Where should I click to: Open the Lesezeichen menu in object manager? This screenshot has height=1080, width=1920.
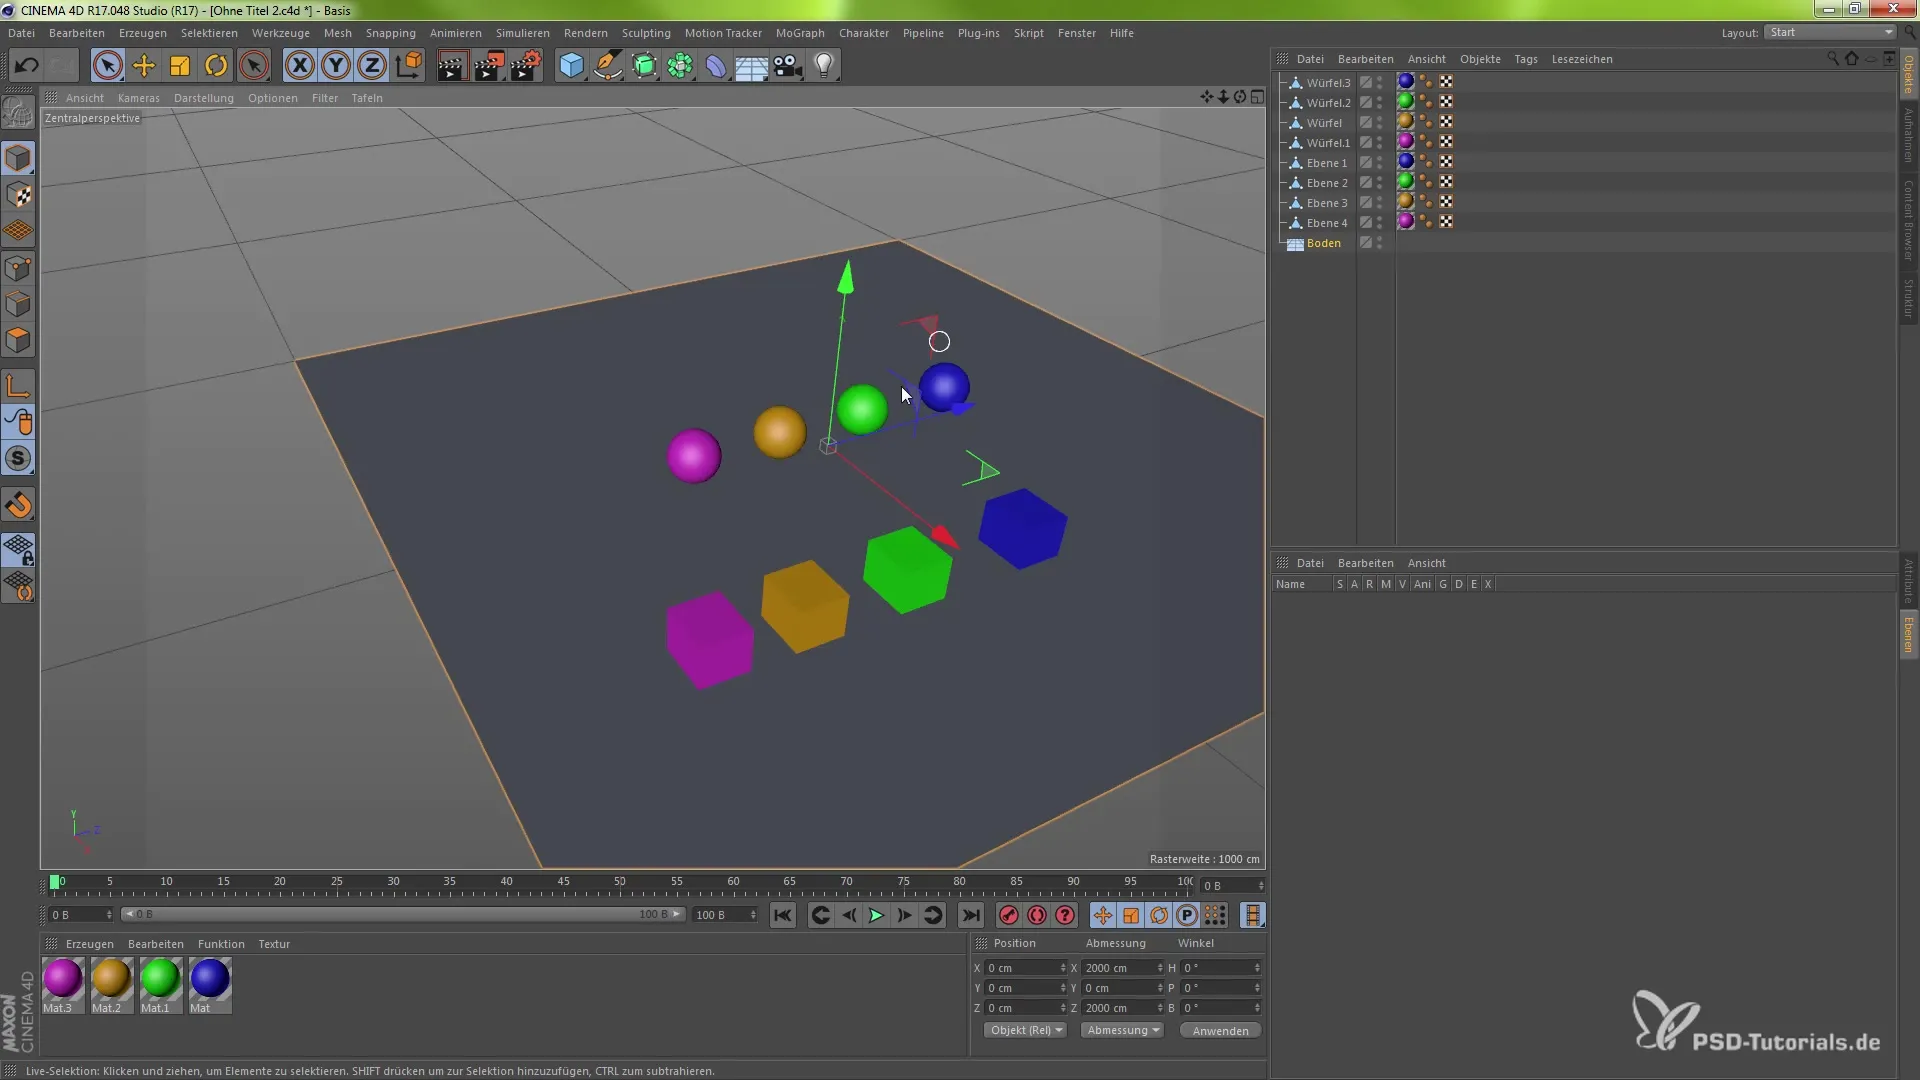(1581, 59)
